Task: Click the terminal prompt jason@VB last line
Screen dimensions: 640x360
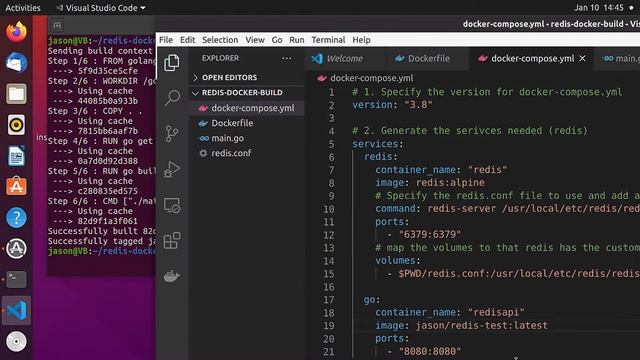Action: pos(101,251)
